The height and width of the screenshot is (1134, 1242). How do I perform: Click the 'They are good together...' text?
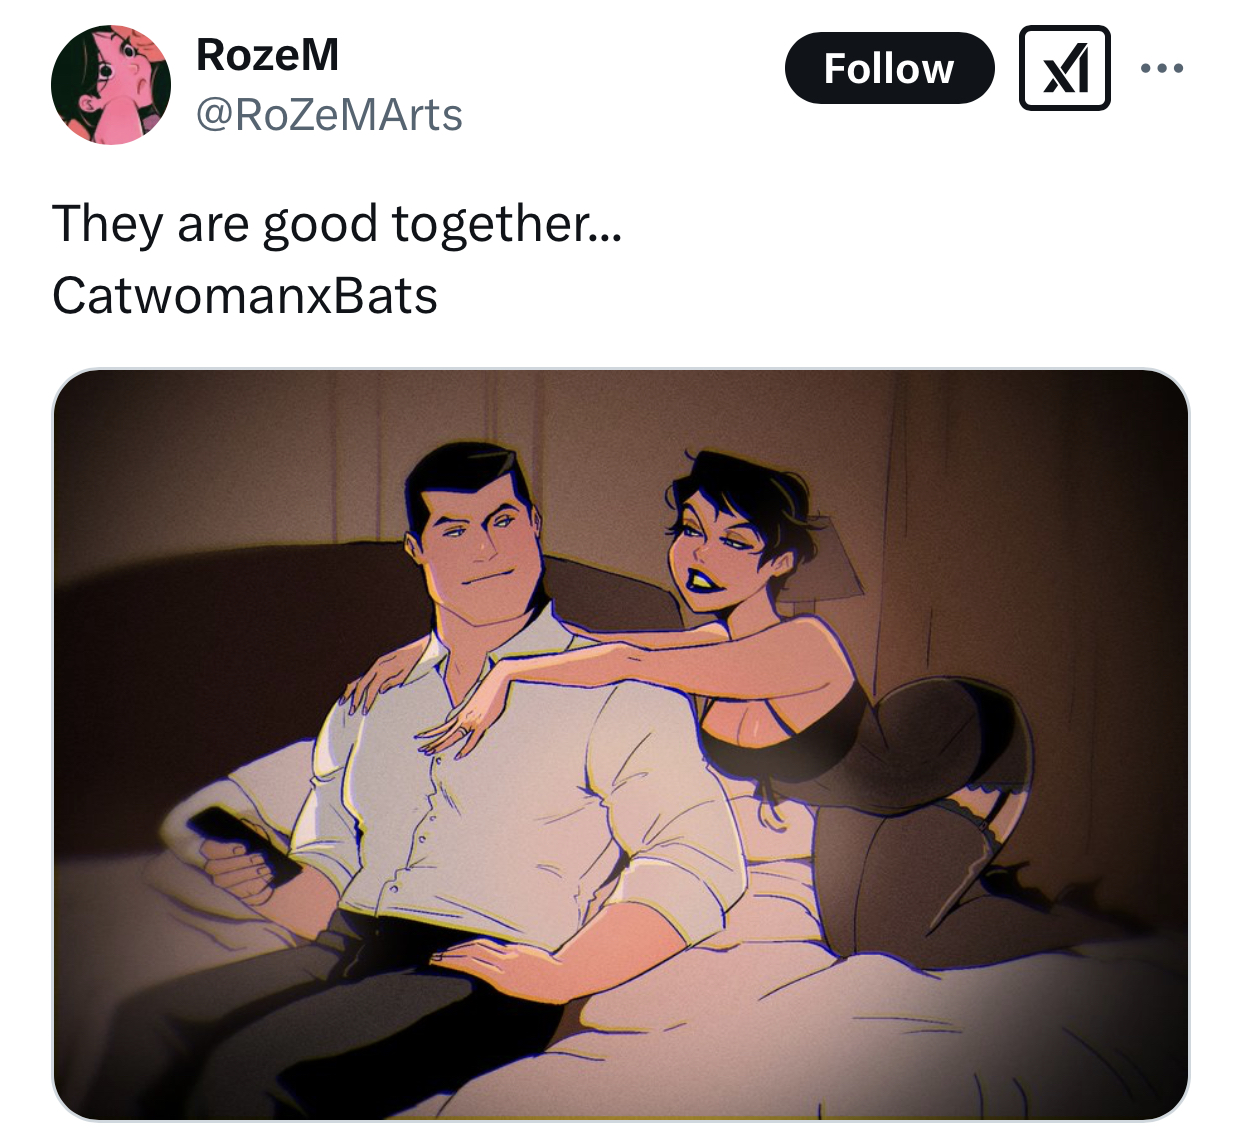click(337, 224)
